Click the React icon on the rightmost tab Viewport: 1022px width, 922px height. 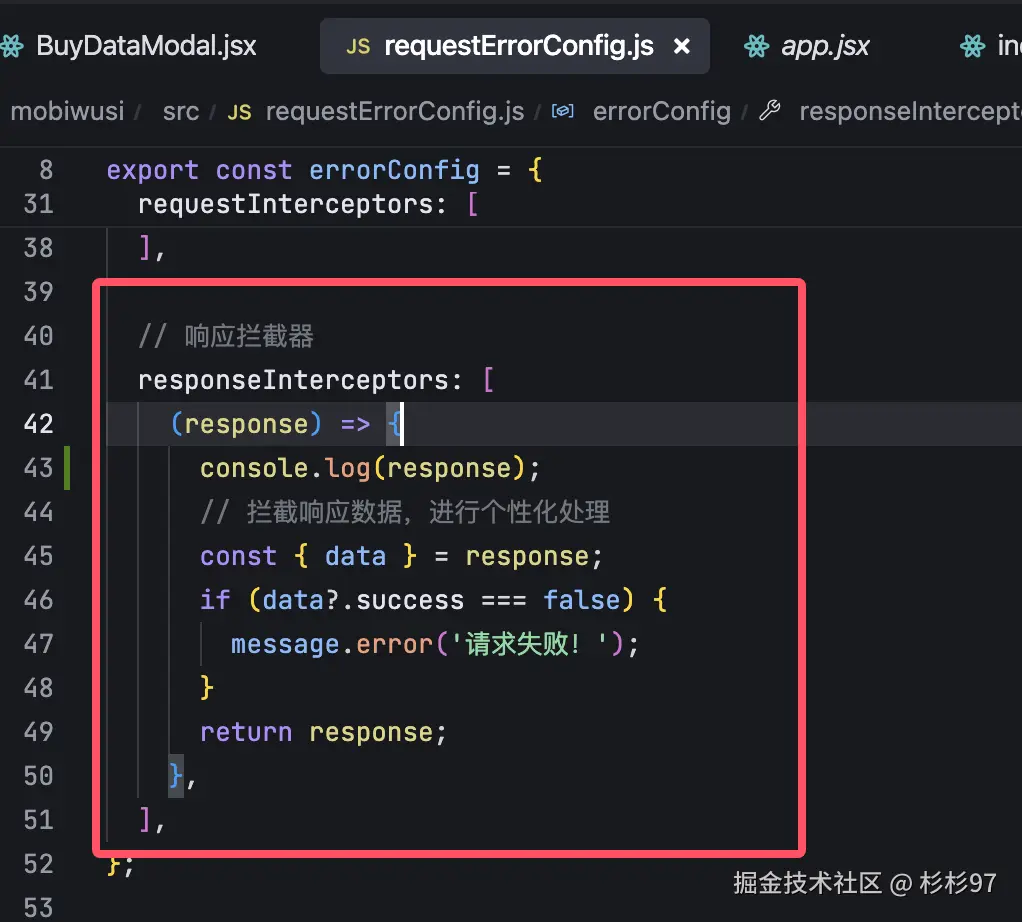point(971,46)
